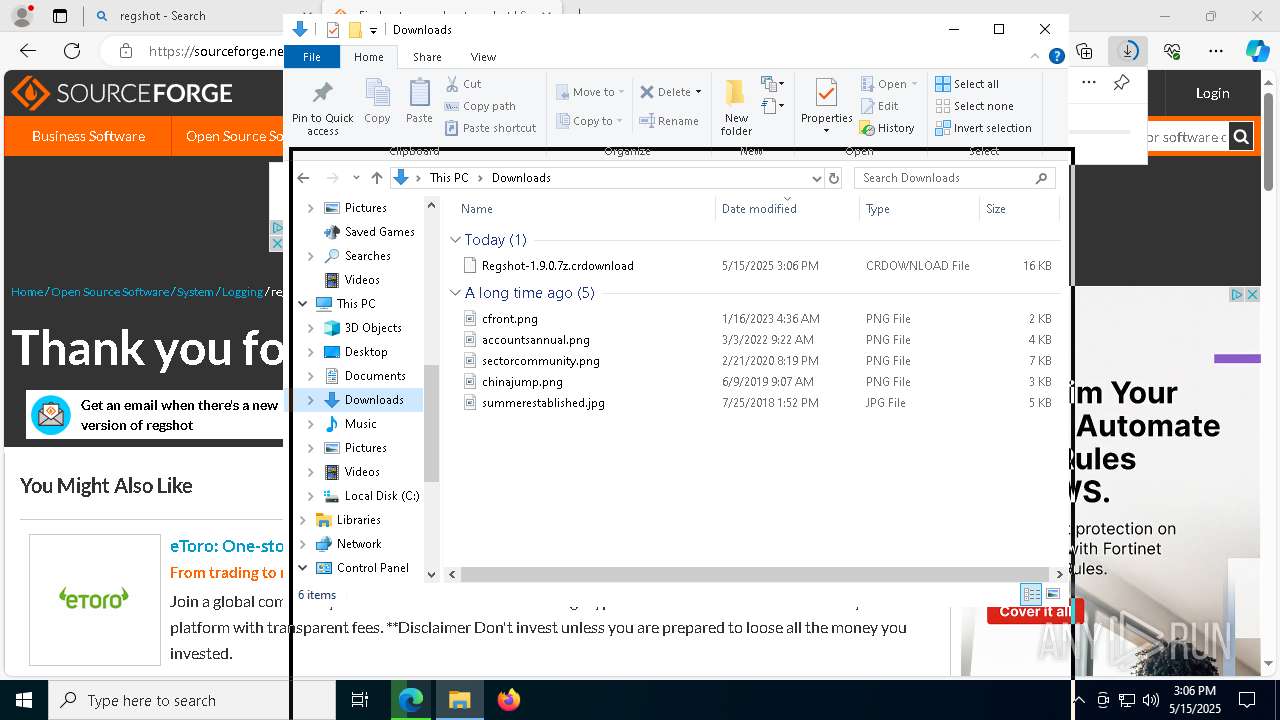Open Properties via the checkmark icon
This screenshot has width=1280, height=720.
tap(826, 93)
